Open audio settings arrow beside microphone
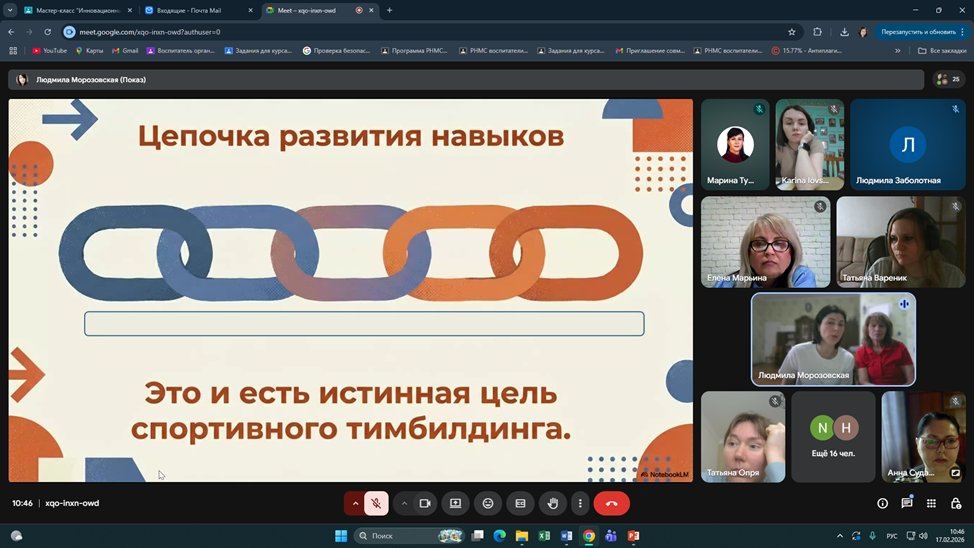The height and width of the screenshot is (548, 974). (x=355, y=503)
